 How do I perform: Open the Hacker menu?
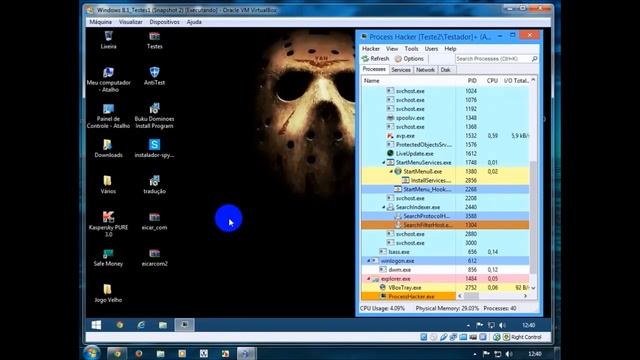(371, 49)
